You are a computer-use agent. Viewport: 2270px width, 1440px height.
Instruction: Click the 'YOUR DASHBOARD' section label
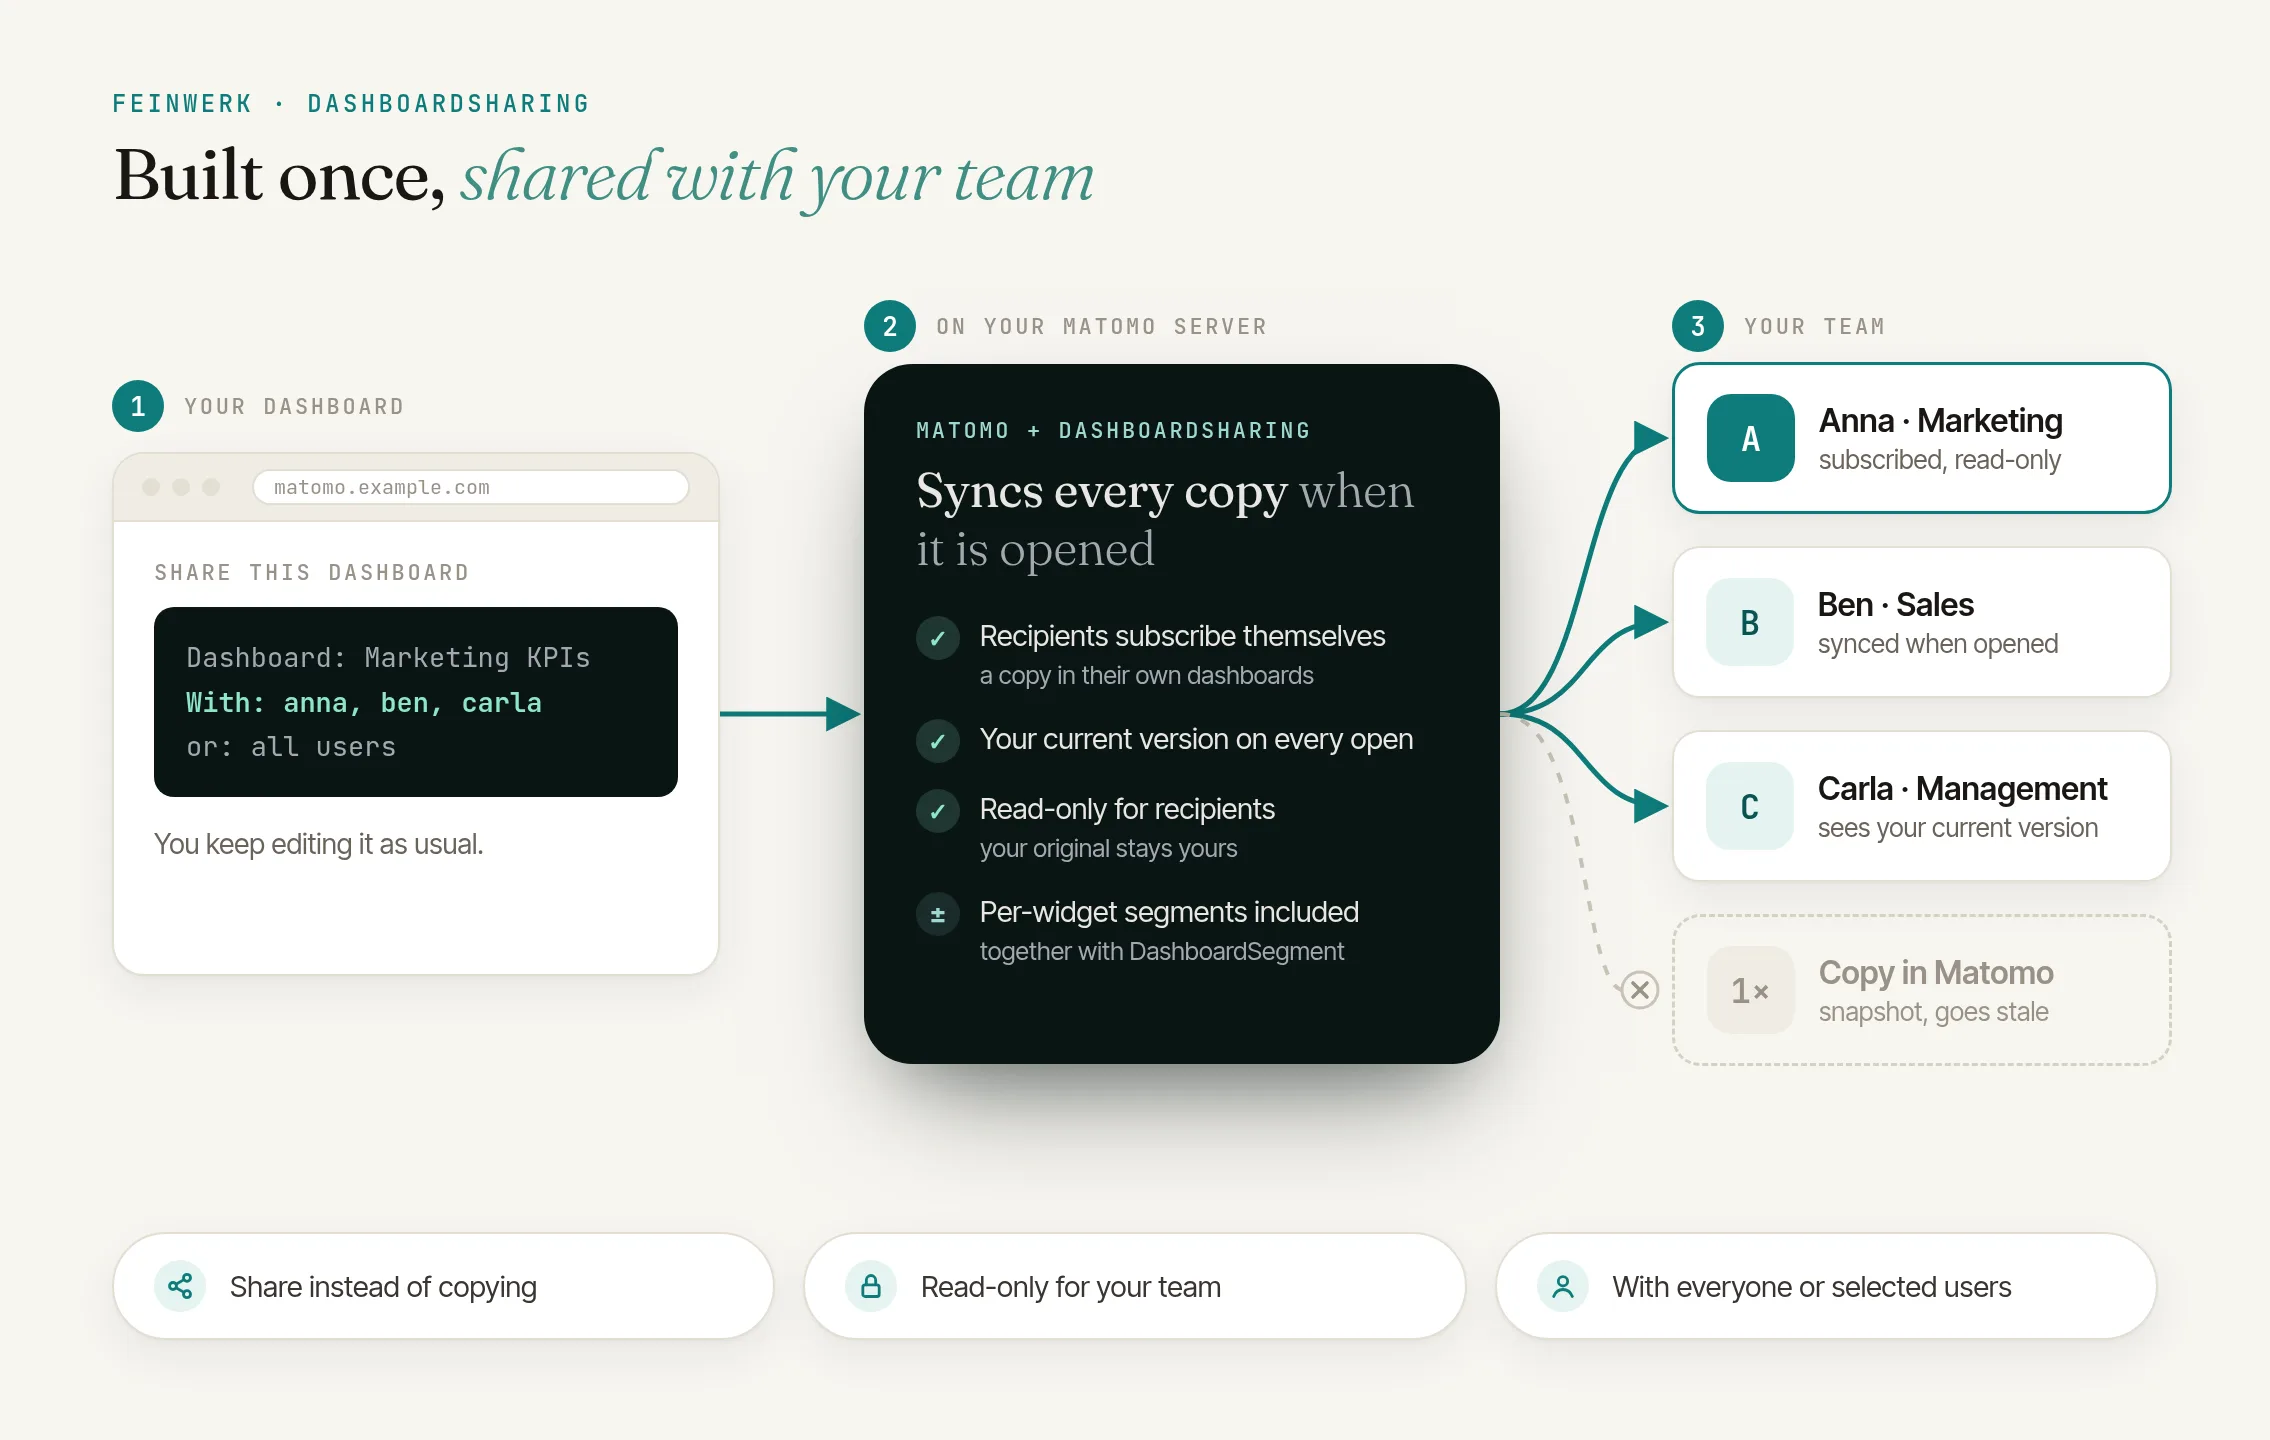coord(295,406)
